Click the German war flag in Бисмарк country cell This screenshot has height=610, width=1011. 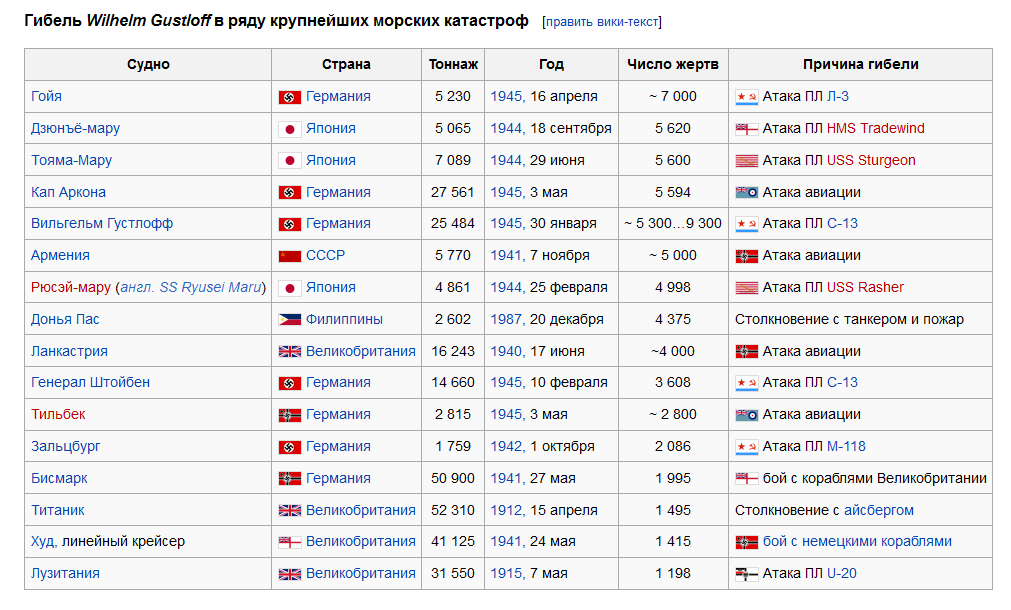point(290,478)
